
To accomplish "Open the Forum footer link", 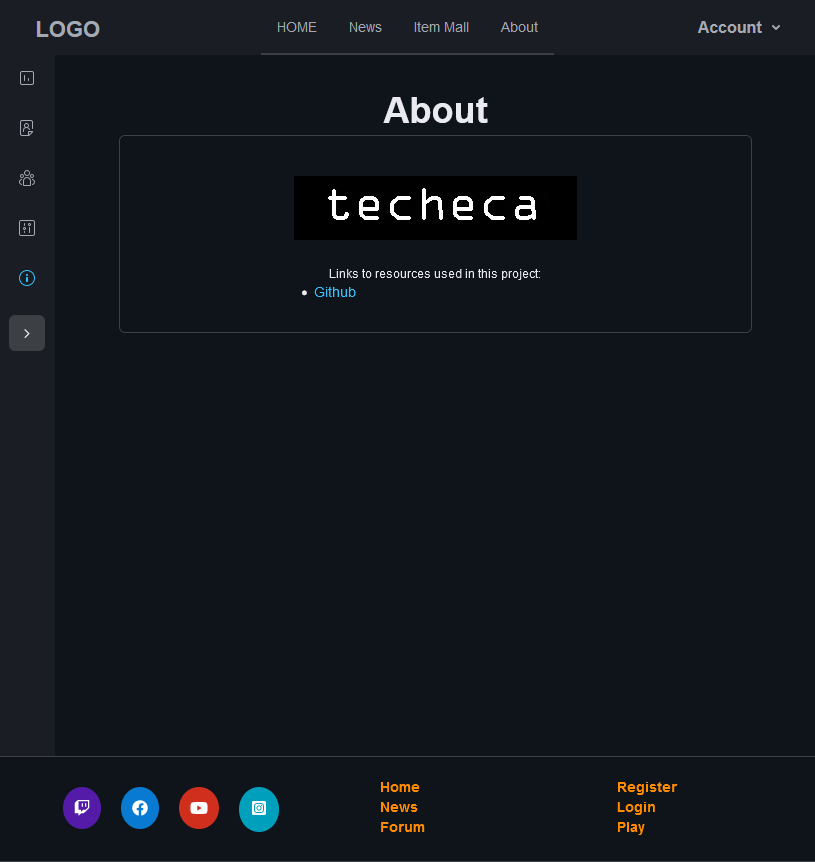I will point(402,827).
